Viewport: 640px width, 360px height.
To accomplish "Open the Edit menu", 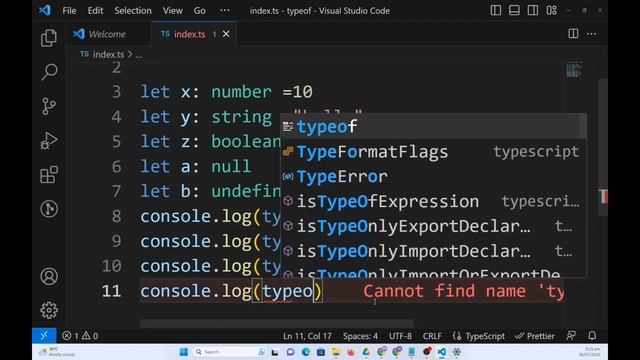I will (95, 11).
